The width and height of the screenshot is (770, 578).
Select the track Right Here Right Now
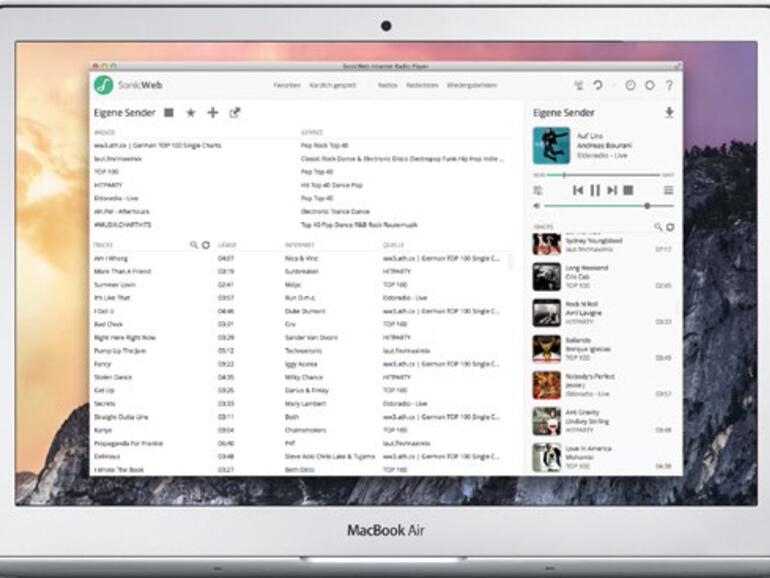tap(125, 337)
